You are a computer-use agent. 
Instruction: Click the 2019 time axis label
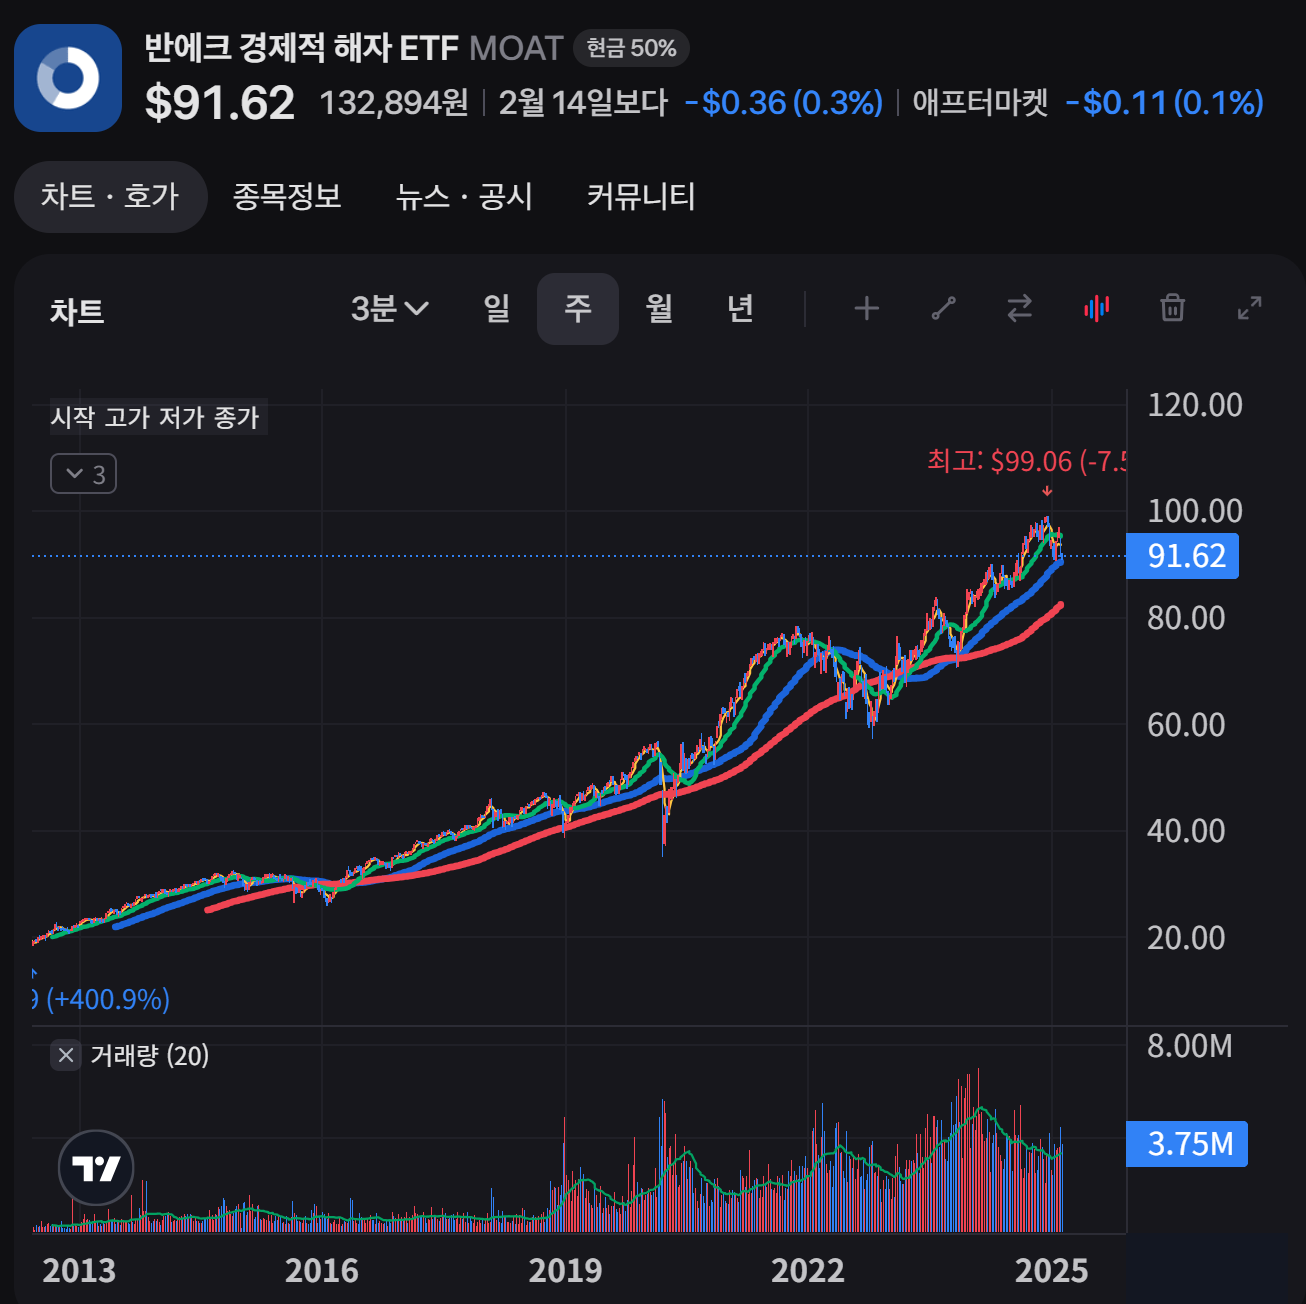(565, 1270)
